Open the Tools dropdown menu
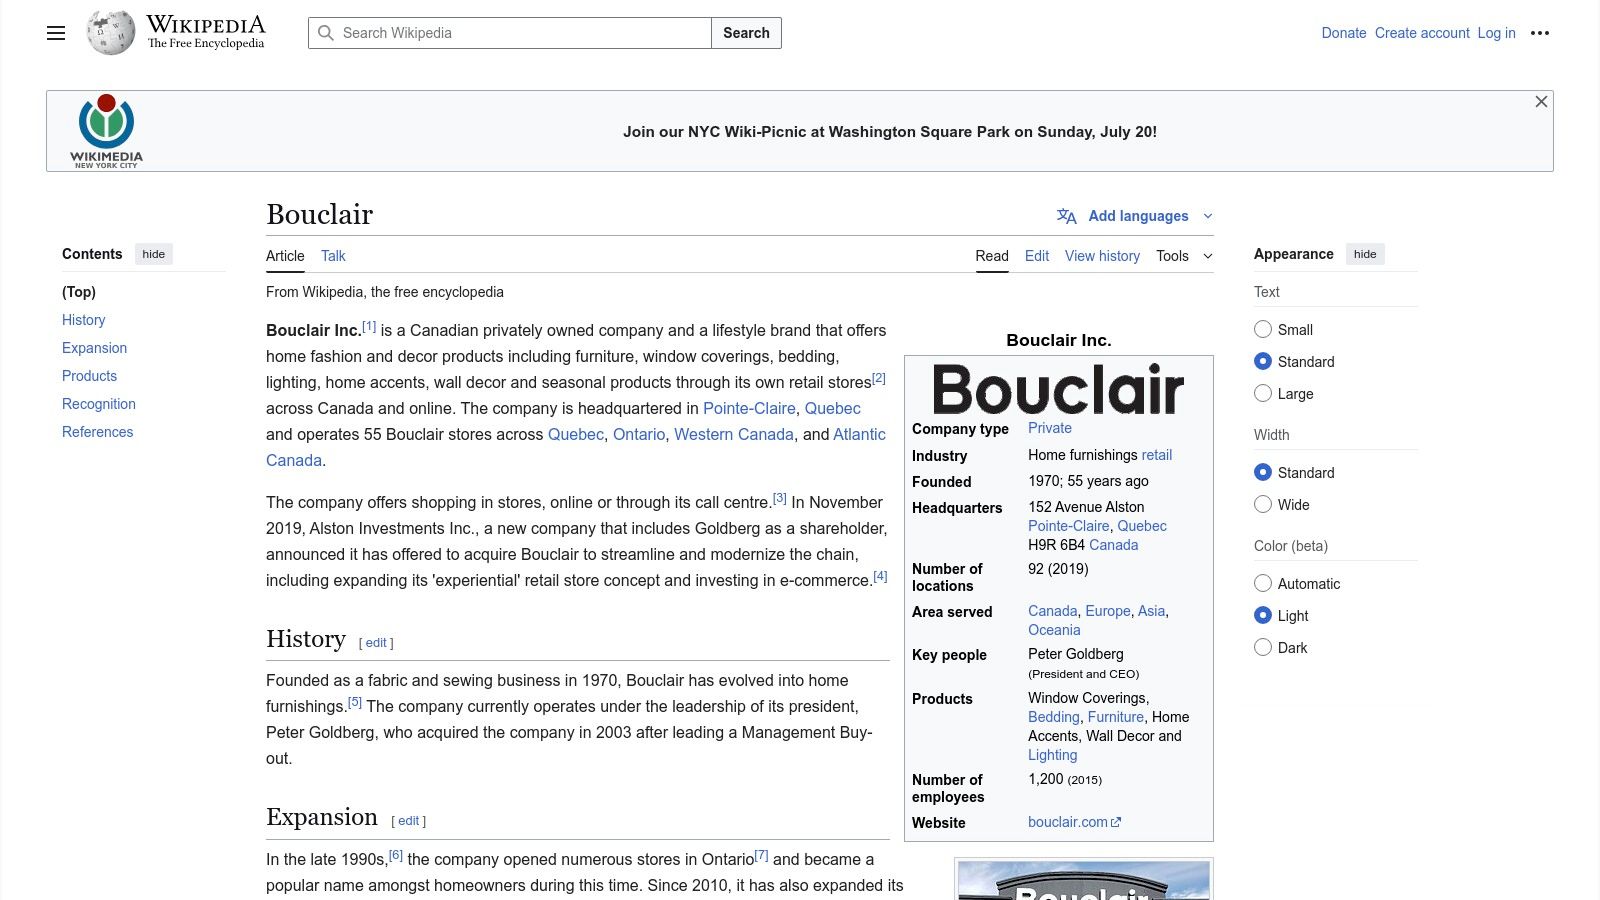 point(1184,256)
